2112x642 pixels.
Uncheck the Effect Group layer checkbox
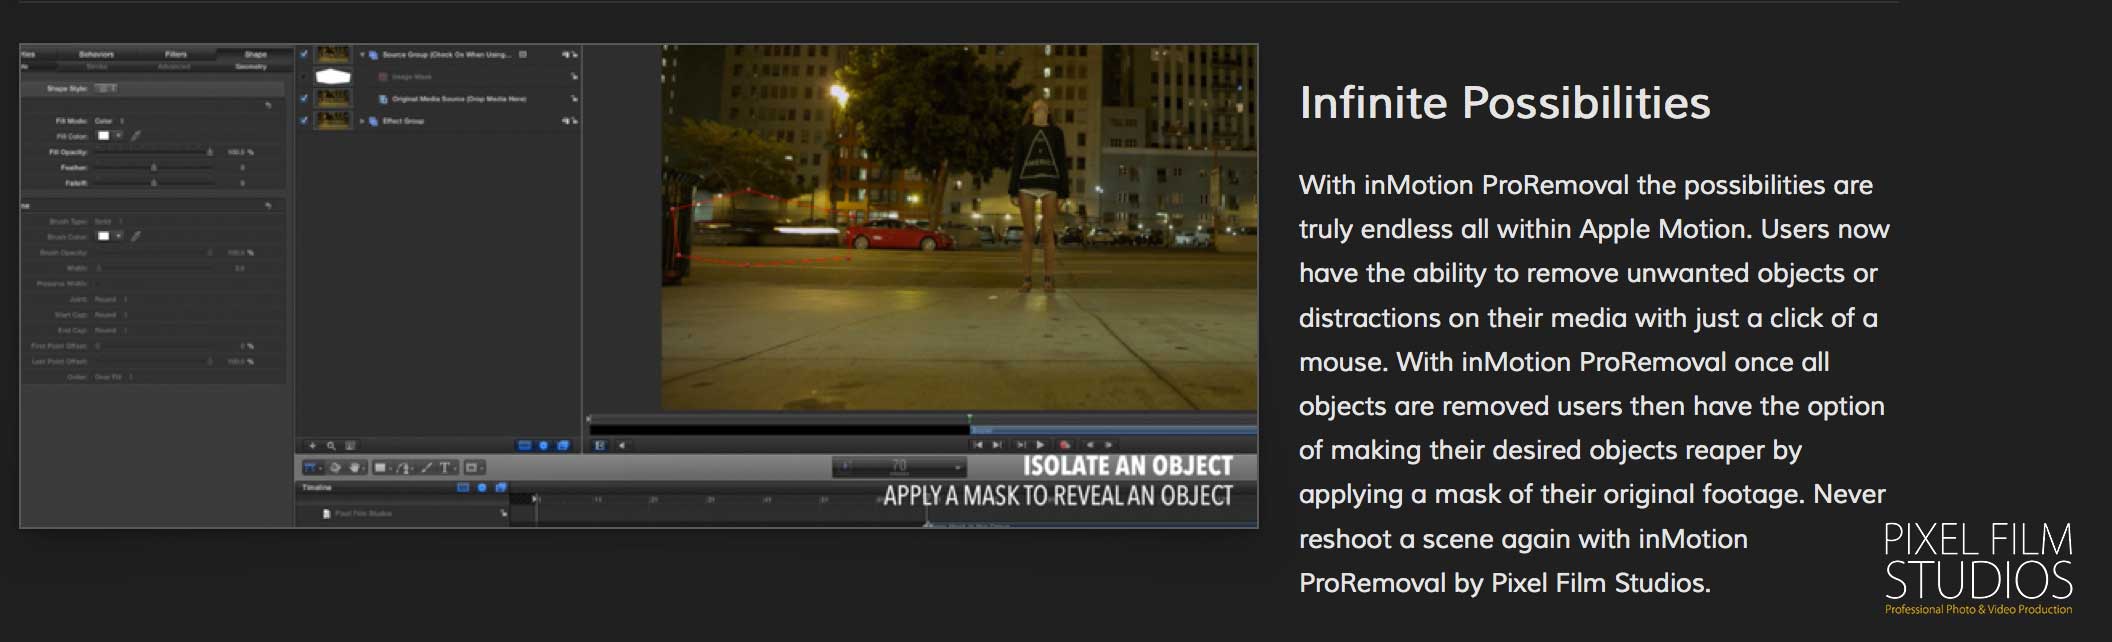(305, 121)
